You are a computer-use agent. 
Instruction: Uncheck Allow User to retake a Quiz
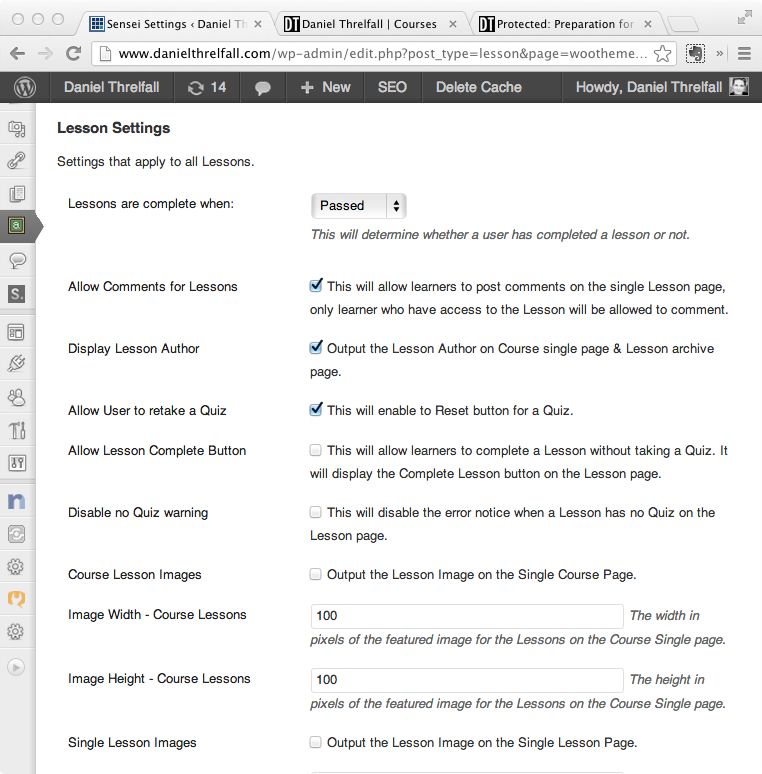click(316, 410)
